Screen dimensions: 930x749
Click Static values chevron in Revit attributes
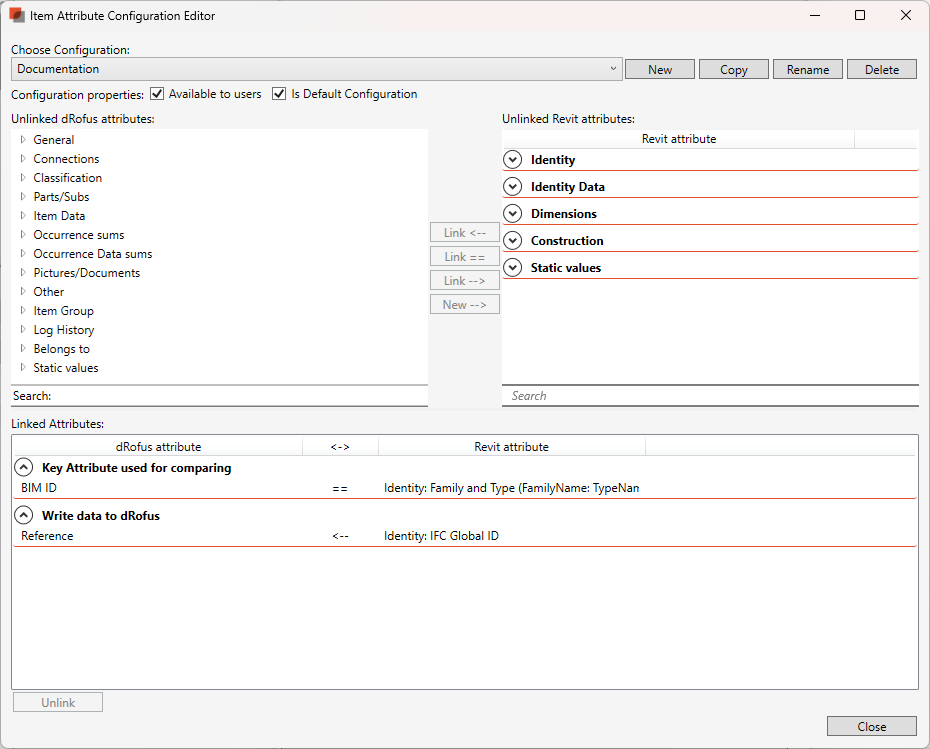[x=513, y=268]
